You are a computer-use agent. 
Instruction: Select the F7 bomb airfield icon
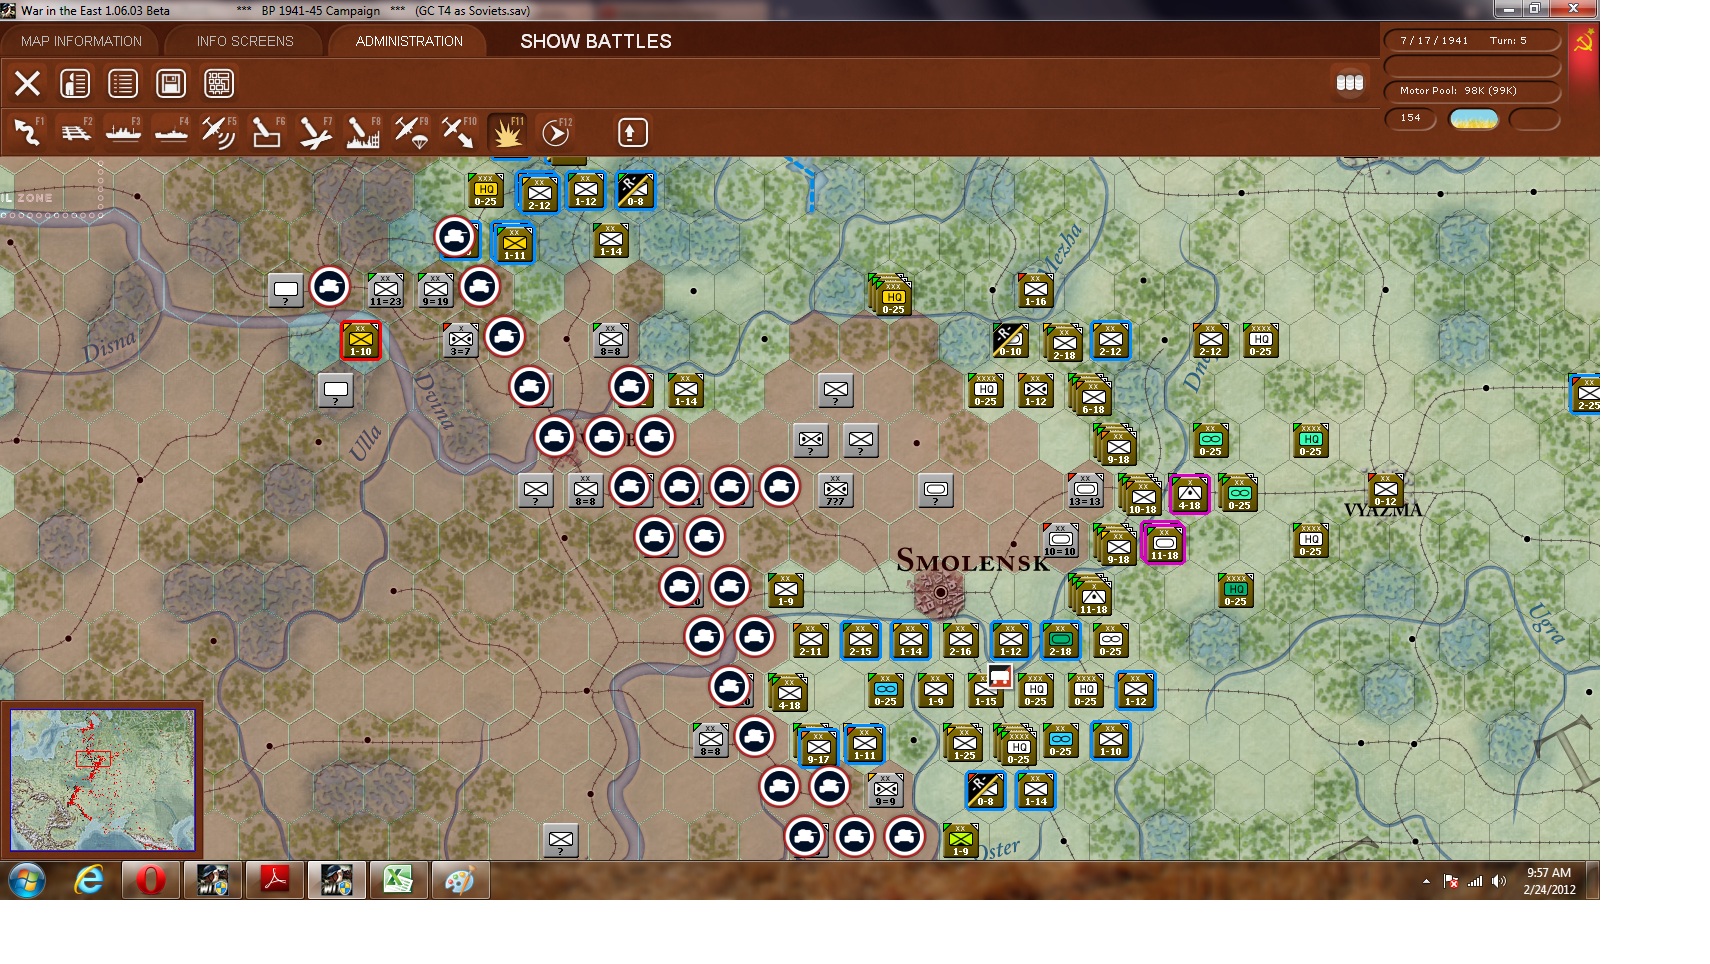click(315, 132)
